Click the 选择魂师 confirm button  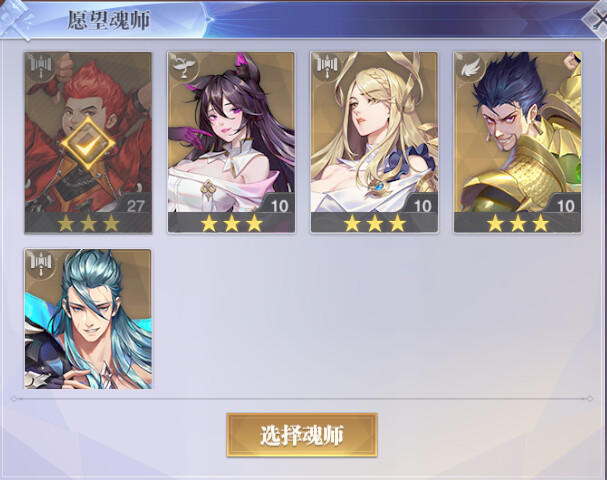(x=302, y=435)
